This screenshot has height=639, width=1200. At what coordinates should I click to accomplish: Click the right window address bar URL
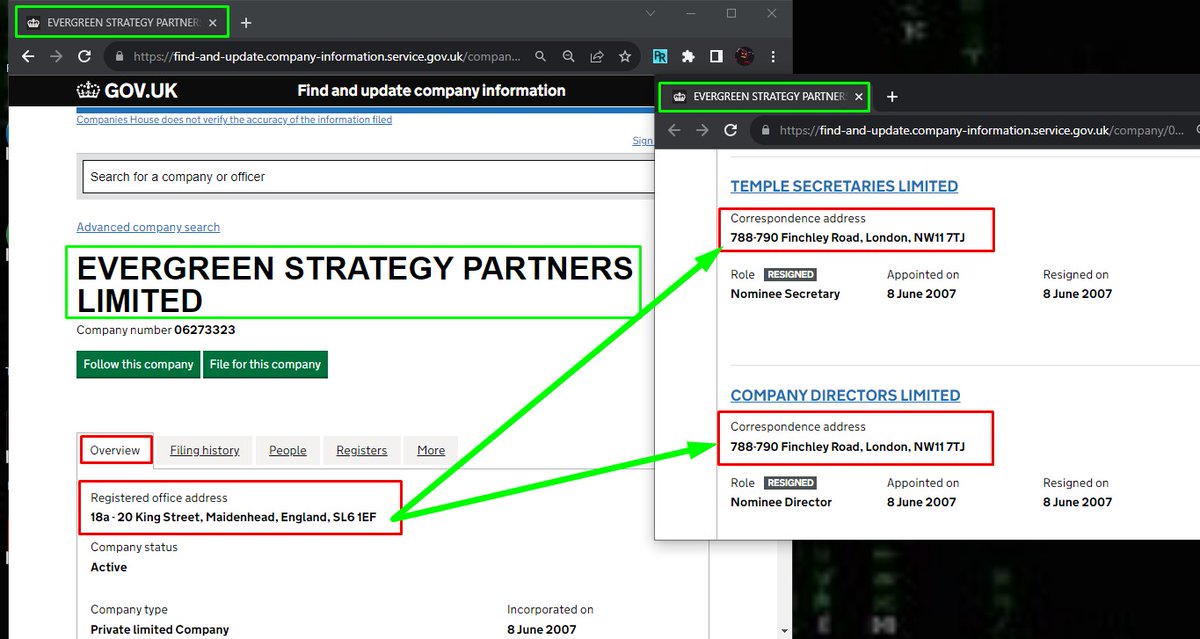pyautogui.click(x=980, y=130)
